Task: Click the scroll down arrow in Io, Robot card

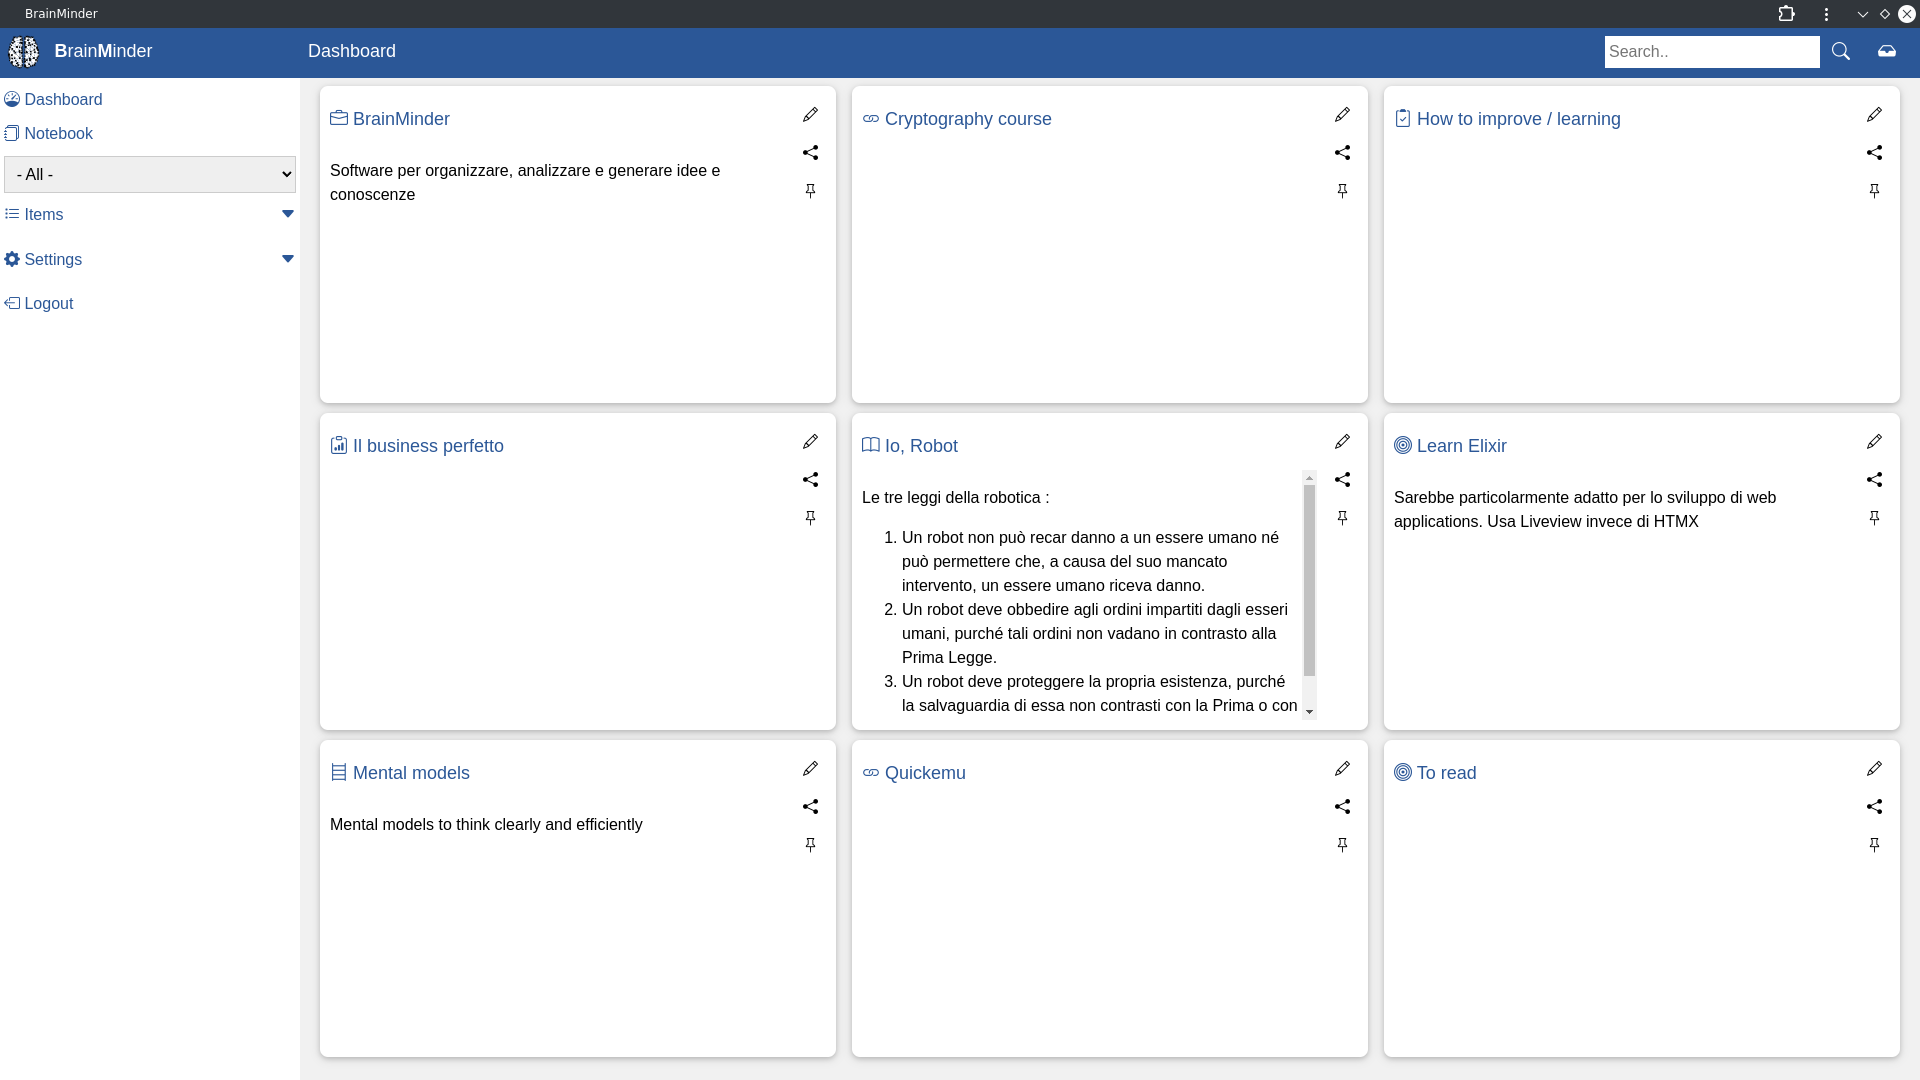Action: (x=1309, y=712)
